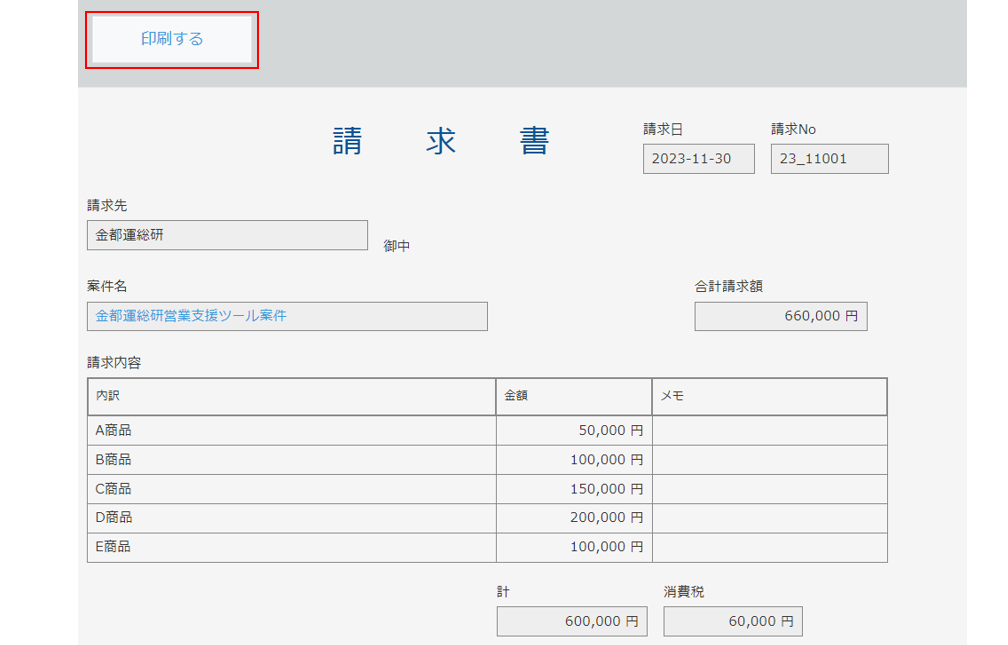
Task: Select the D商品 row name cell
Action: point(291,518)
